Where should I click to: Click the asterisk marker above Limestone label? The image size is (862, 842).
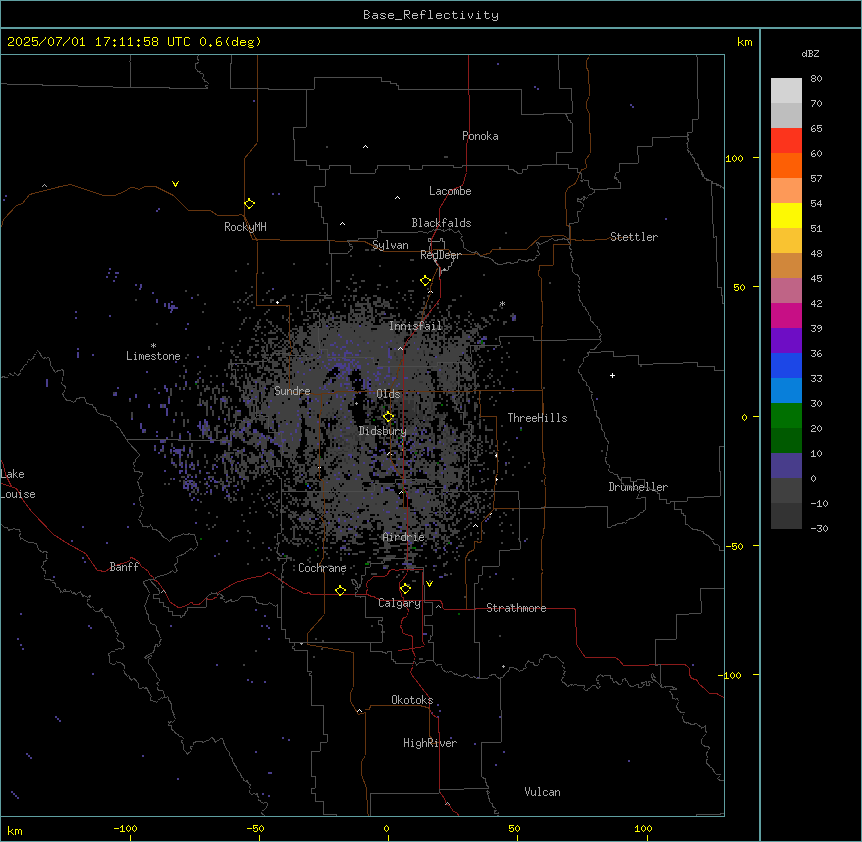153,346
